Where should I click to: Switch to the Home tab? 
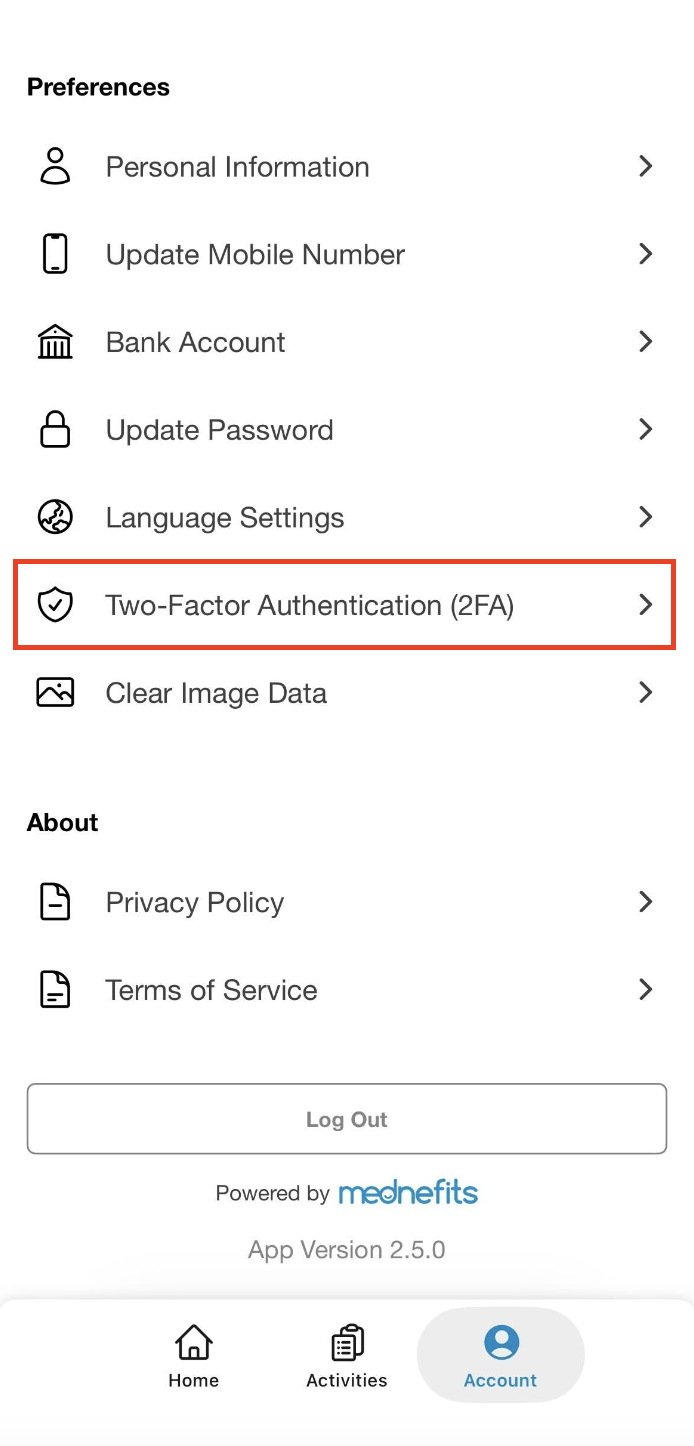pos(193,1356)
